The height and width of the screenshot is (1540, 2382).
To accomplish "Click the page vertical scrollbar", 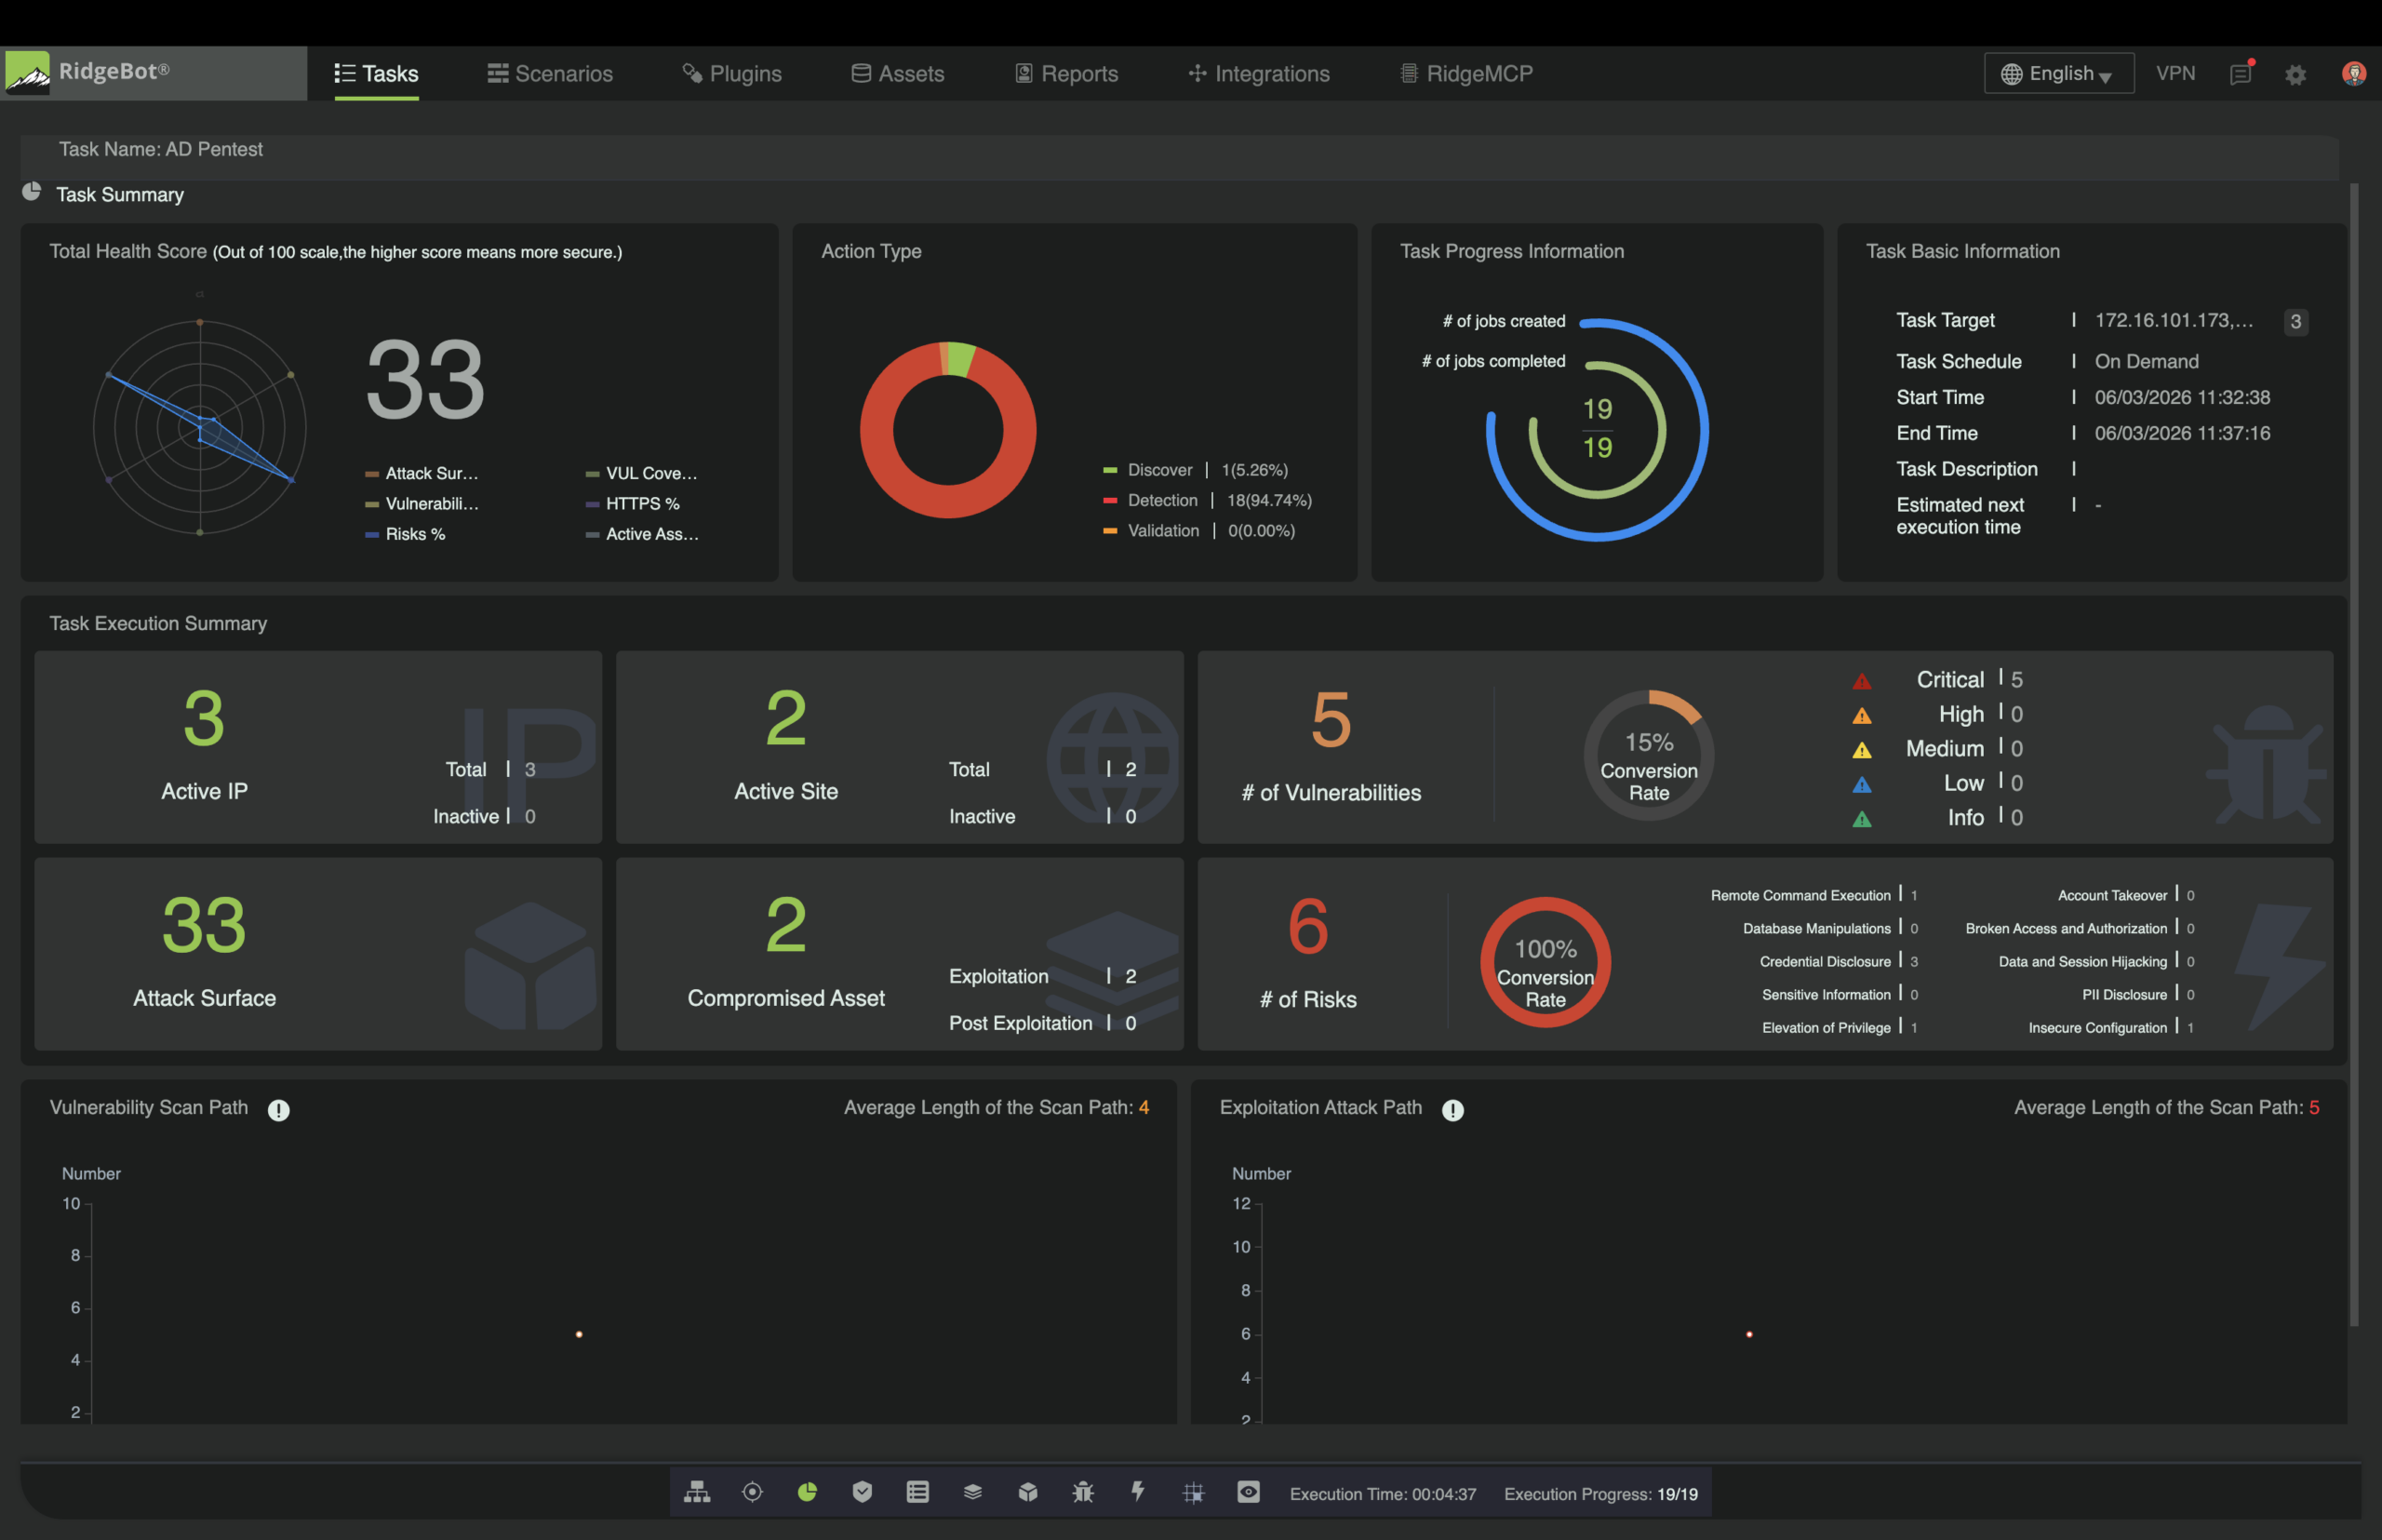I will click(x=2354, y=755).
